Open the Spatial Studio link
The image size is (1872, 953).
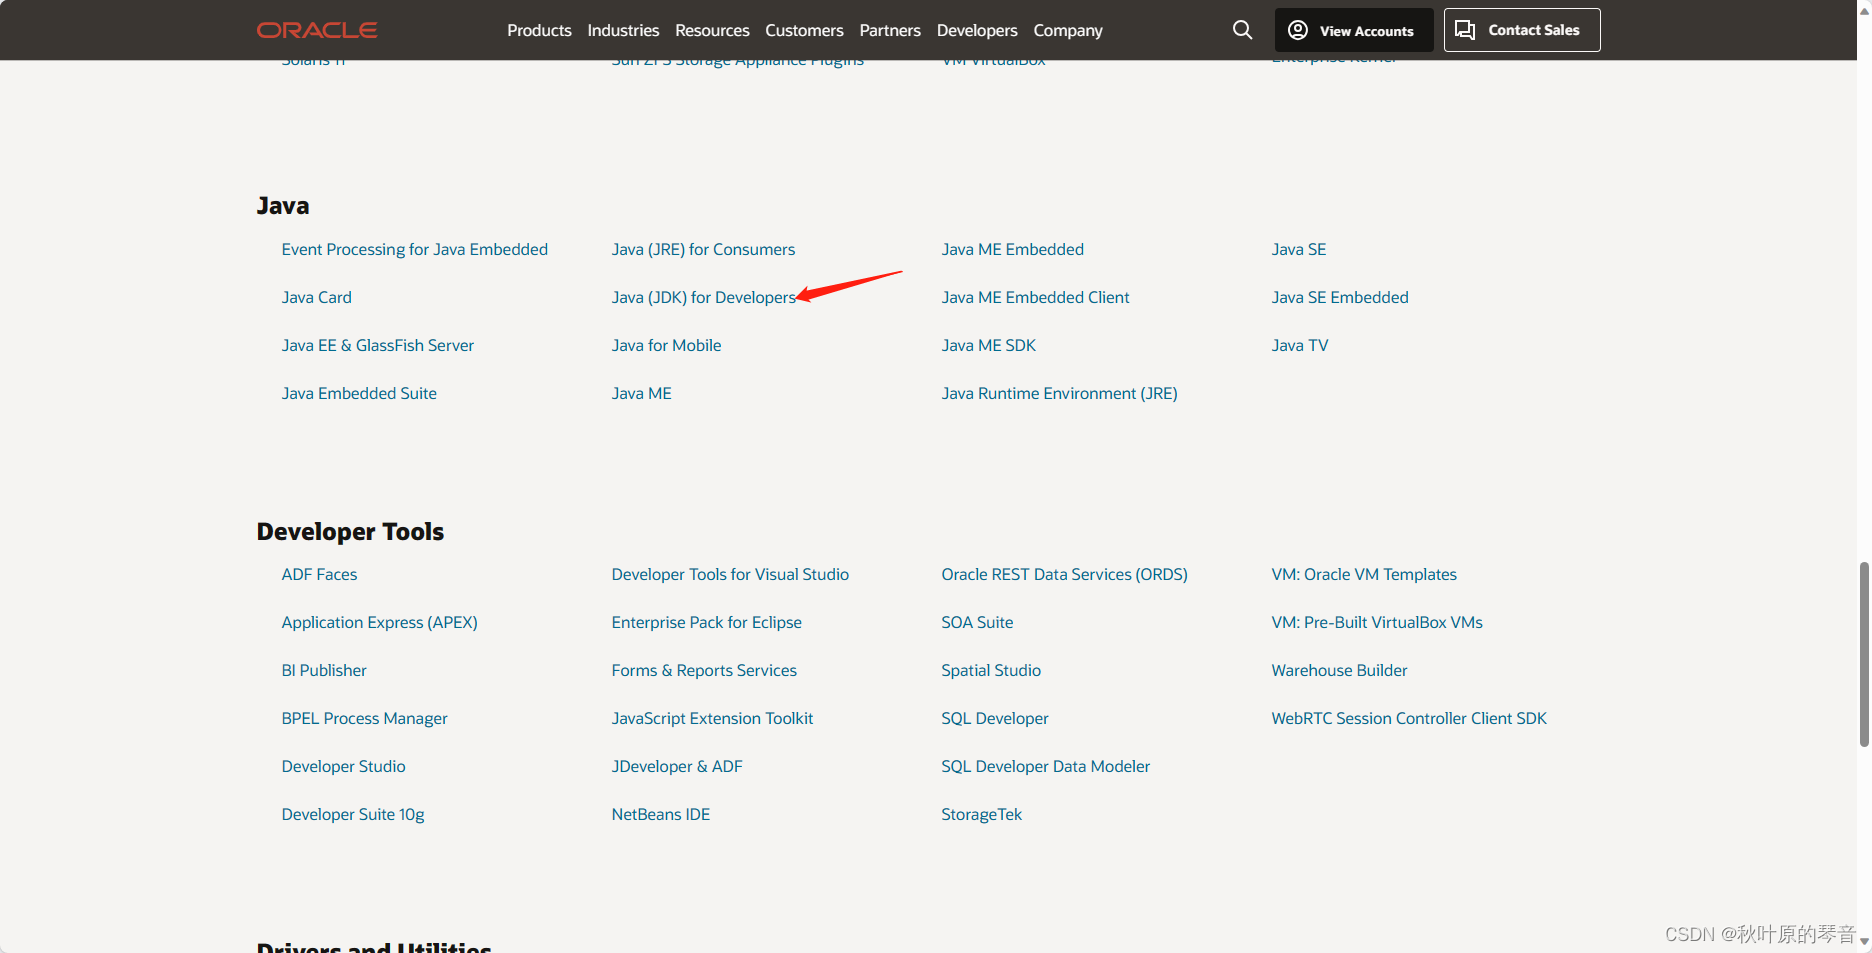pyautogui.click(x=991, y=670)
